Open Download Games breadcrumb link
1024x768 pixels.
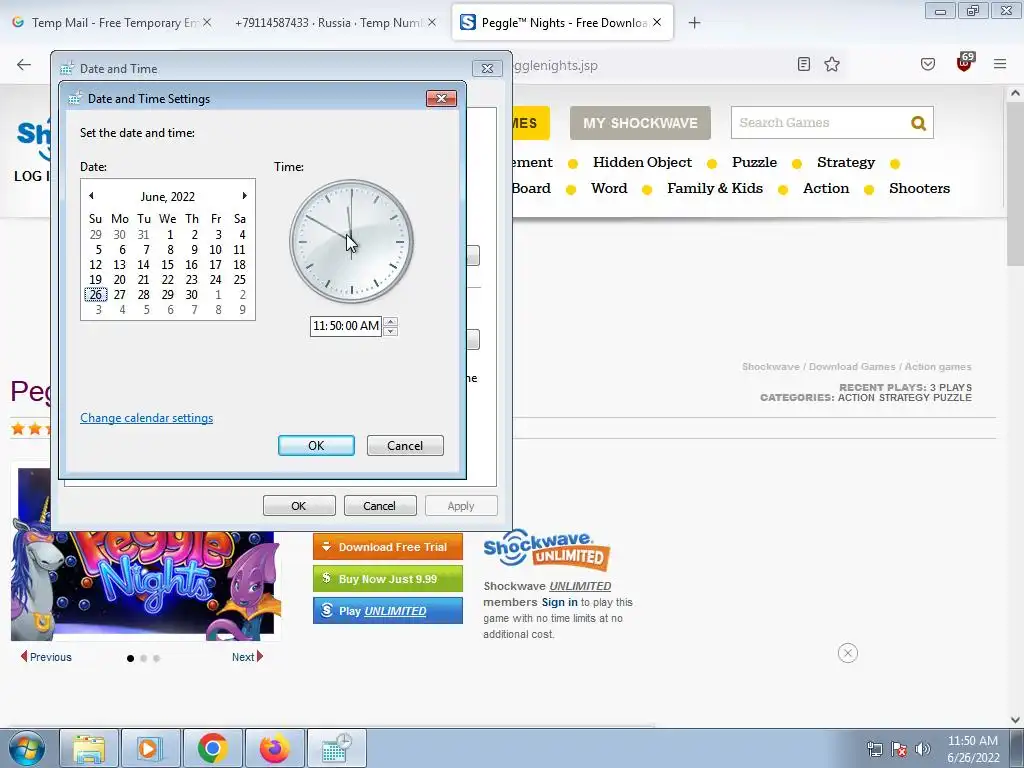click(852, 367)
